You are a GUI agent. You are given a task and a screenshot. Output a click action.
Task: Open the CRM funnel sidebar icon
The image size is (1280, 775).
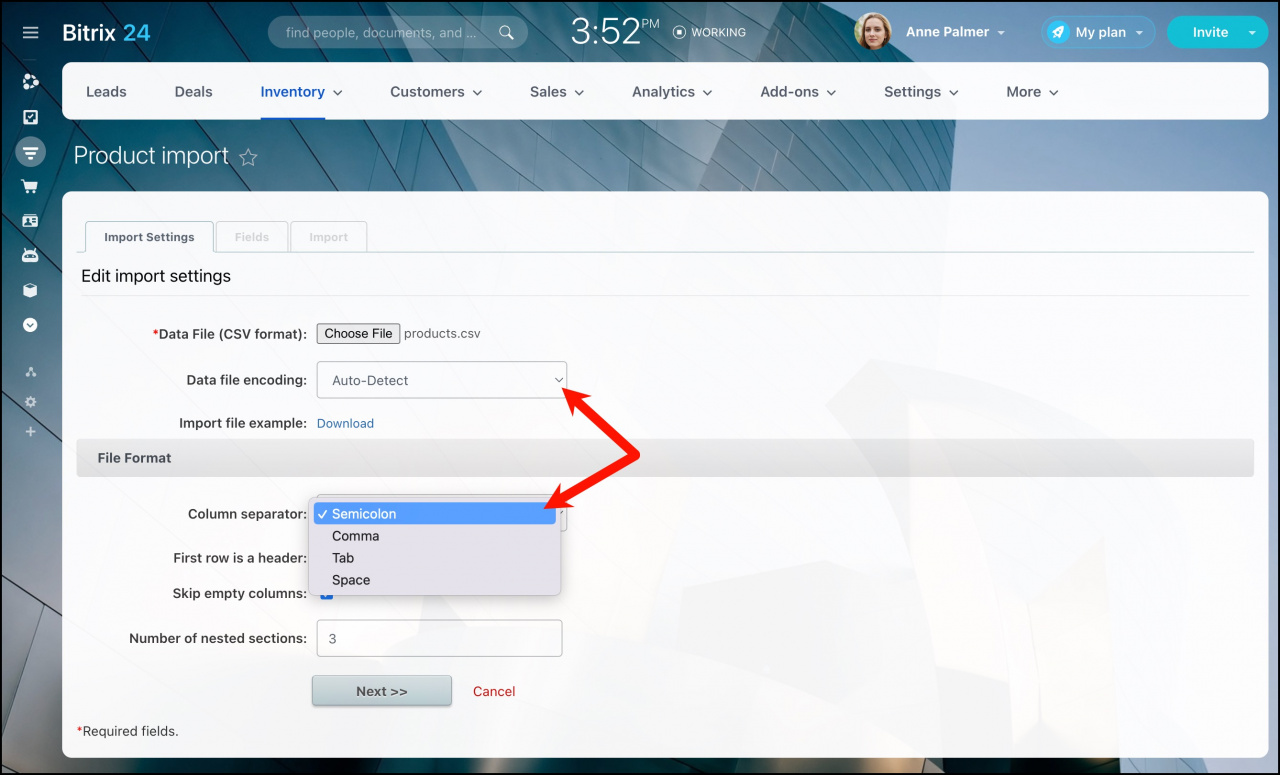pos(30,152)
